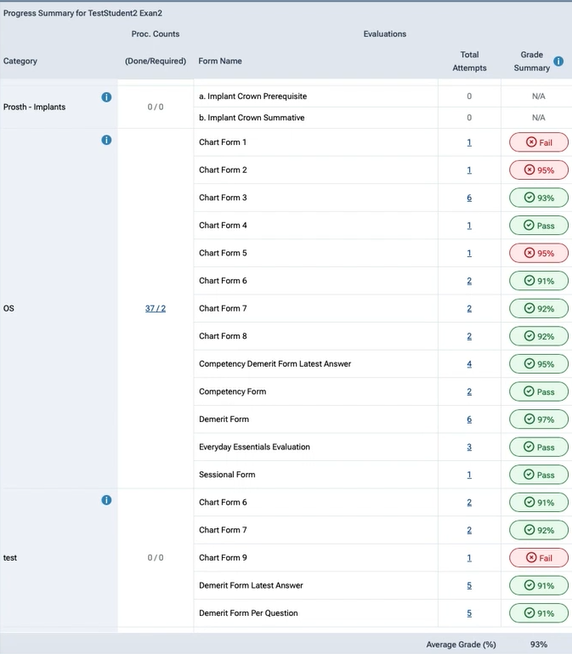Open info icon for OS category
This screenshot has height=654, width=572.
[x=106, y=140]
